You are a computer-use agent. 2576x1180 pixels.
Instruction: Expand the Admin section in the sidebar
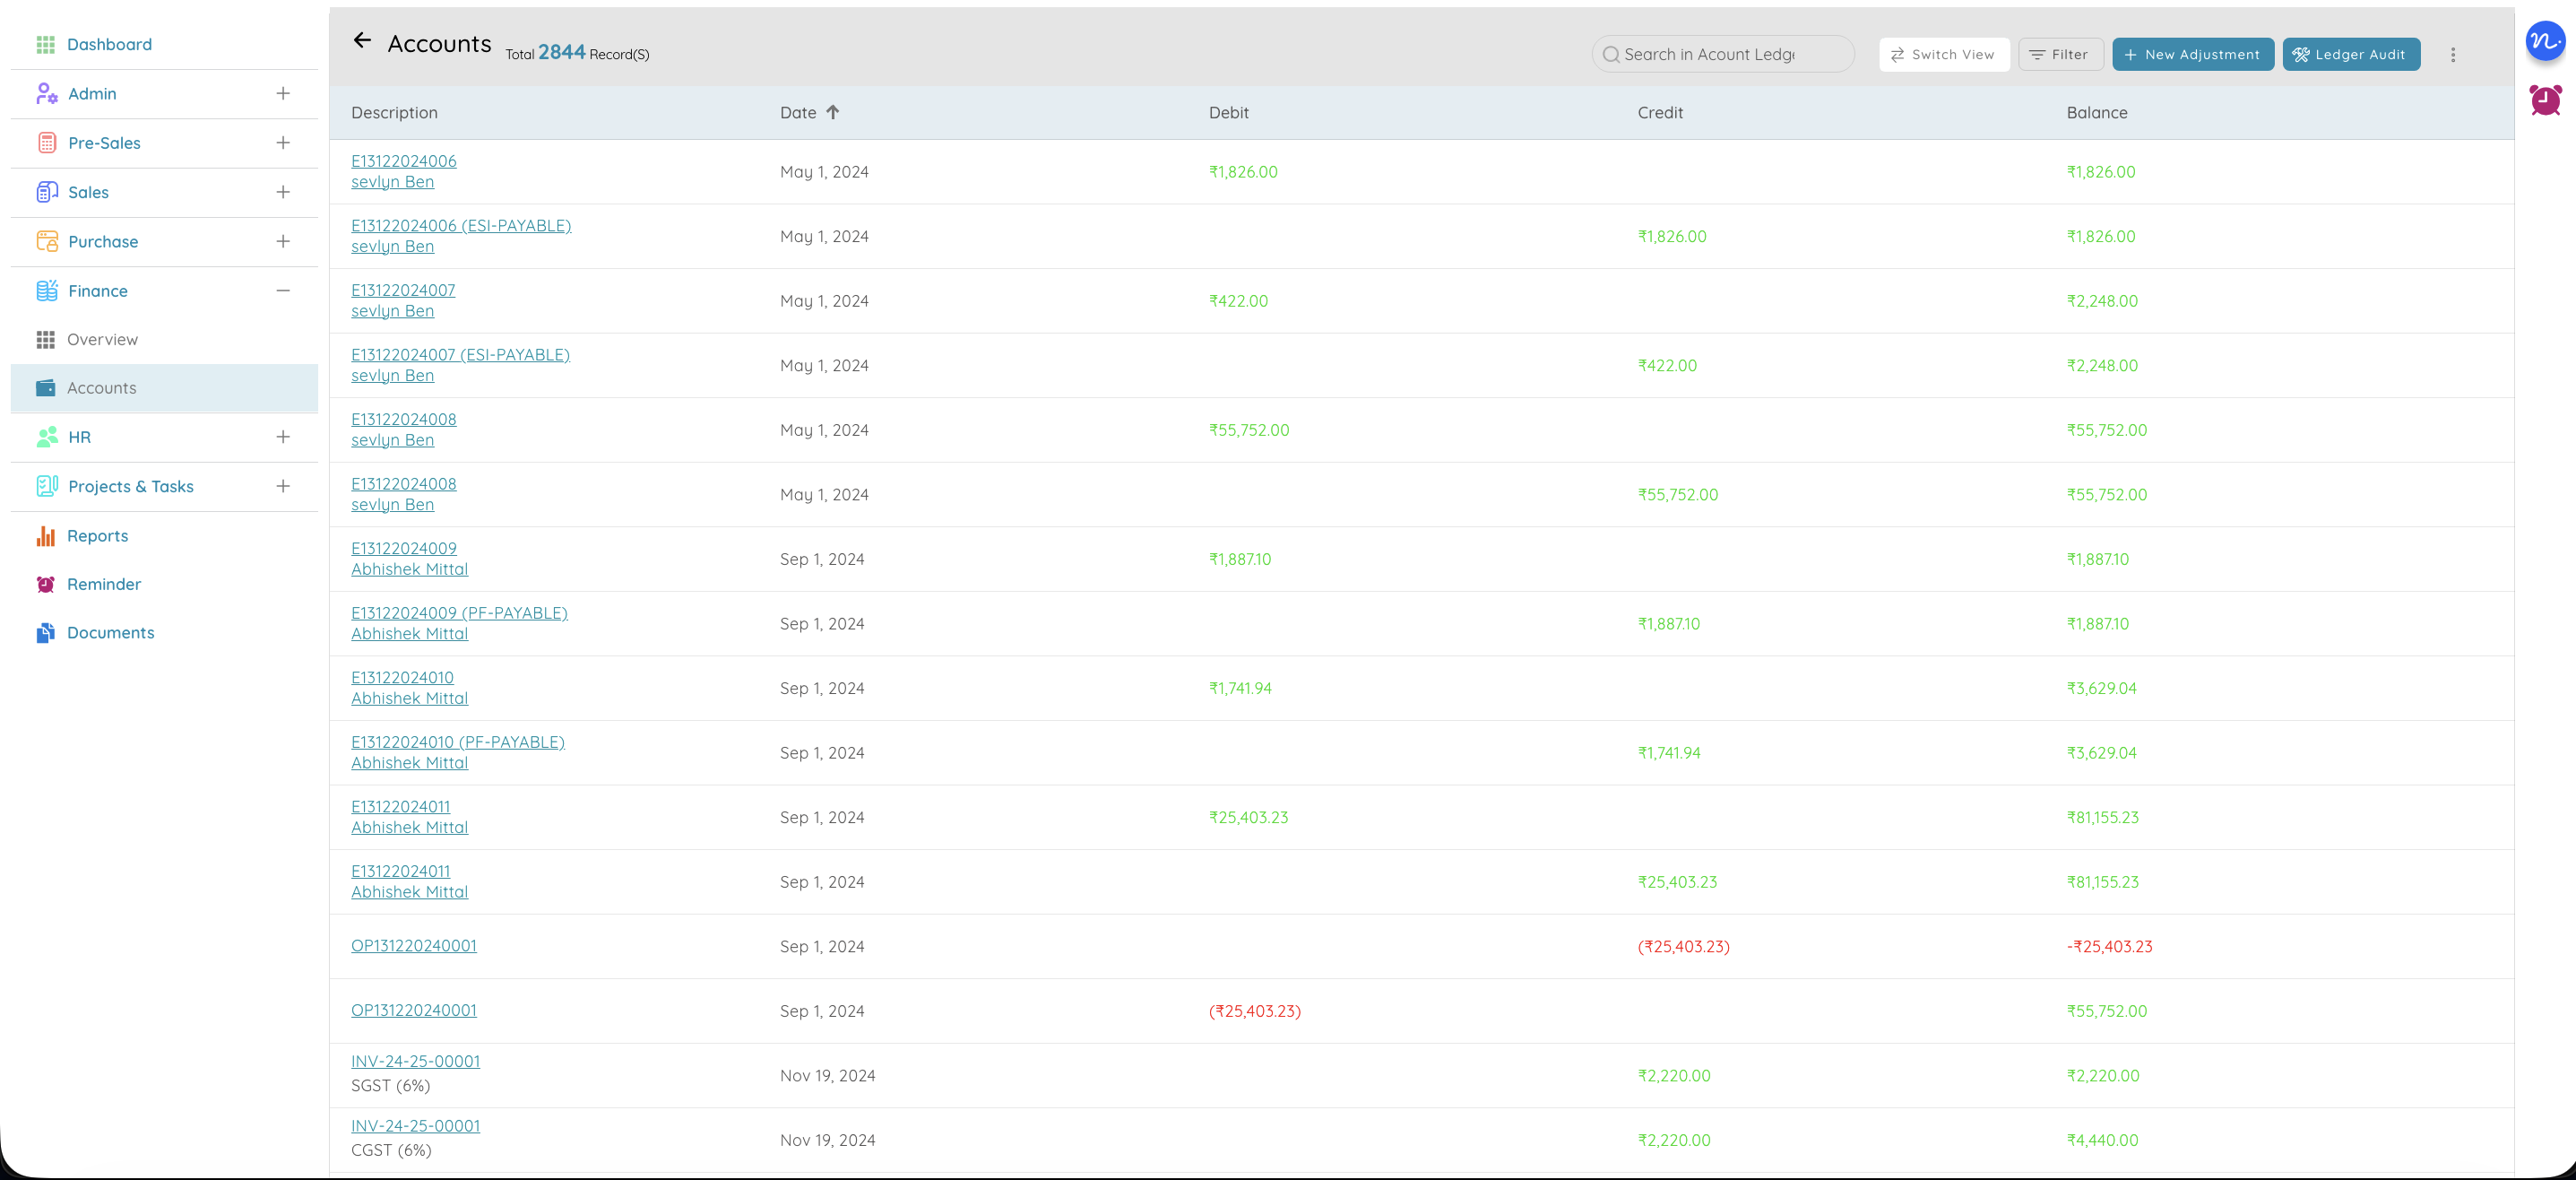[x=284, y=93]
